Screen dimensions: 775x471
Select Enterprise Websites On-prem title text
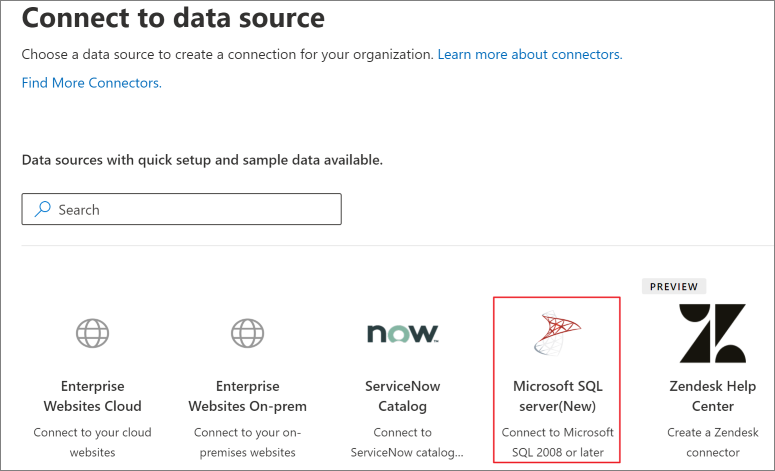248,396
